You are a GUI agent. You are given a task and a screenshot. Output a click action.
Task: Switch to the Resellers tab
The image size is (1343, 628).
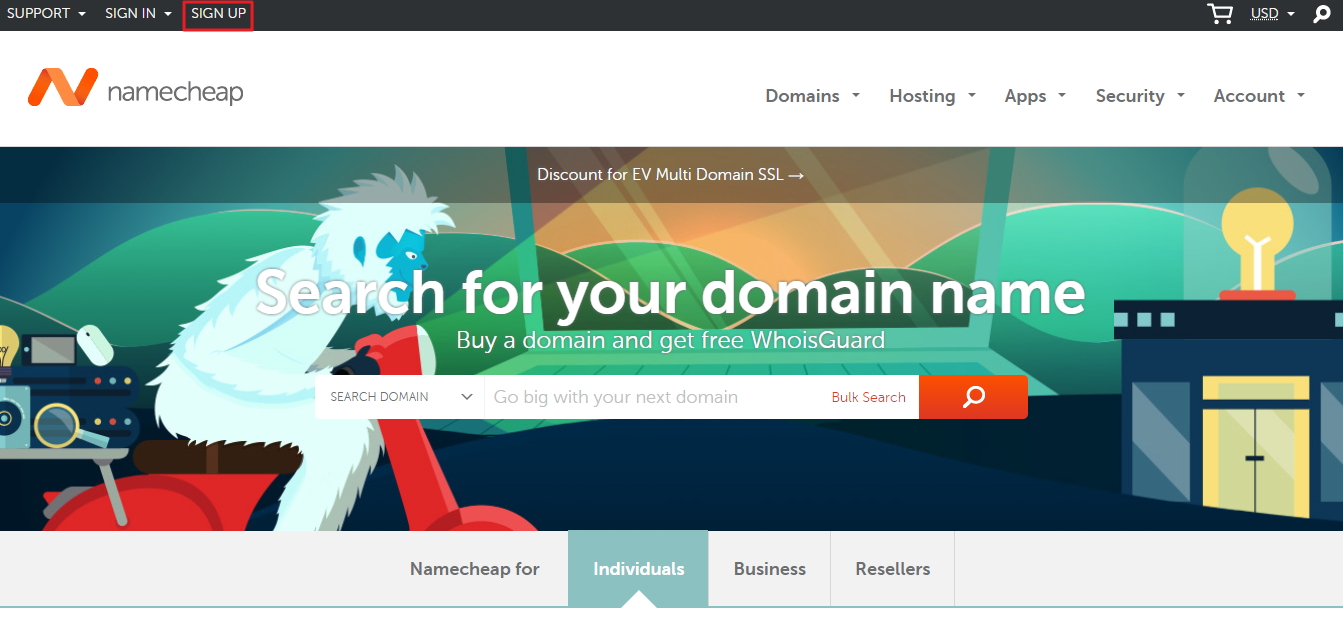(x=892, y=568)
